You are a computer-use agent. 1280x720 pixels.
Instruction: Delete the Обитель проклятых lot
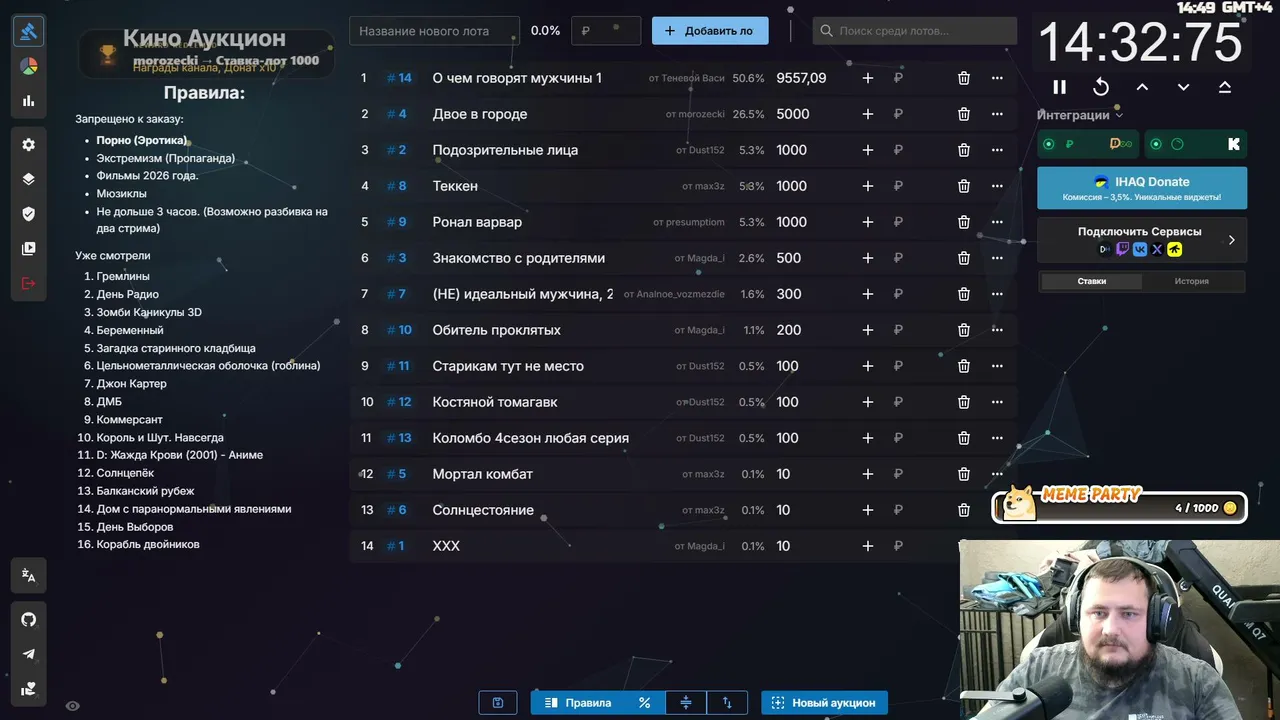964,330
